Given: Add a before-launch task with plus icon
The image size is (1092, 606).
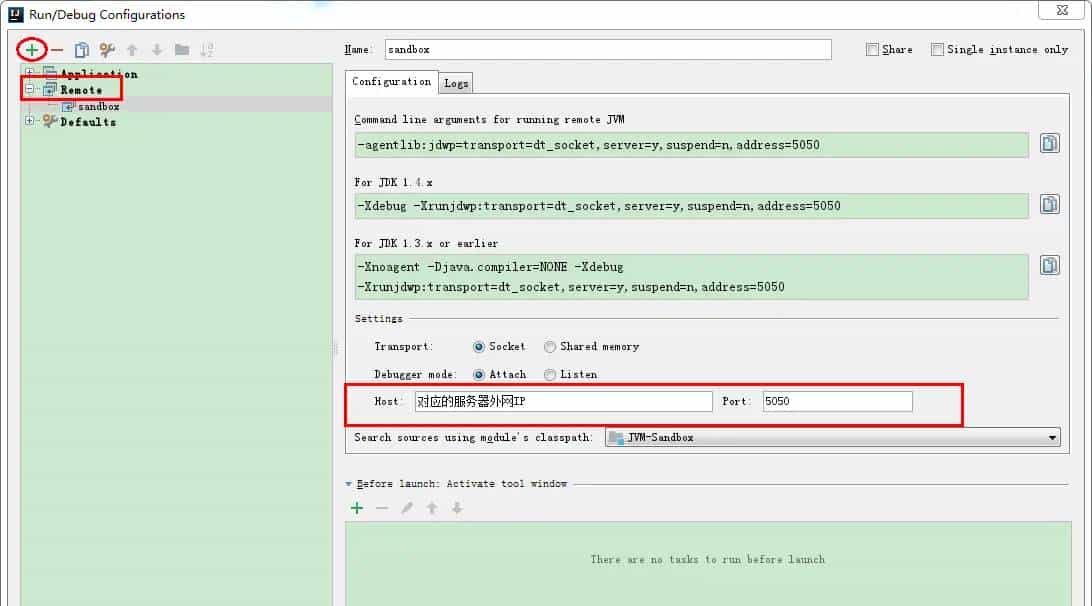Looking at the screenshot, I should [x=357, y=508].
